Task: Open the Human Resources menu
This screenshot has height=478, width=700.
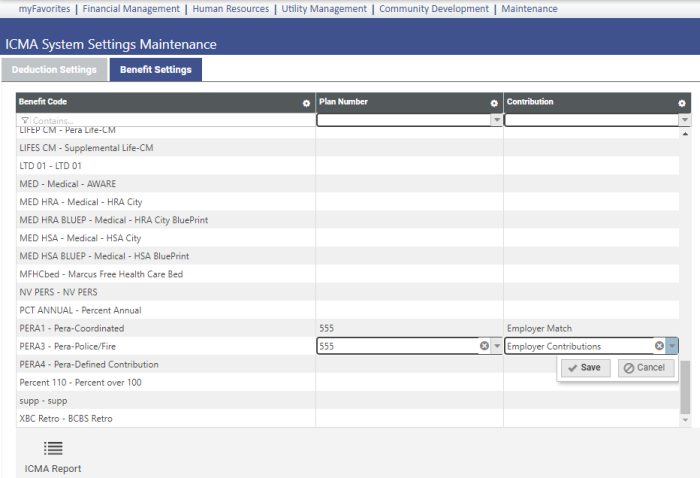Action: click(231, 8)
